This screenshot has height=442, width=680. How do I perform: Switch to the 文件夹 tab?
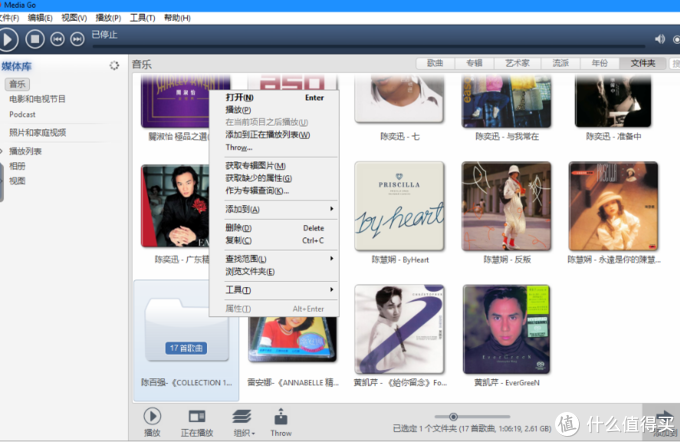pos(643,63)
